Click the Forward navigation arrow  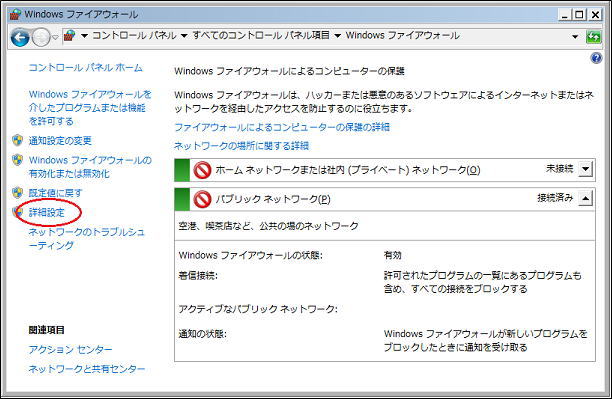coord(41,37)
